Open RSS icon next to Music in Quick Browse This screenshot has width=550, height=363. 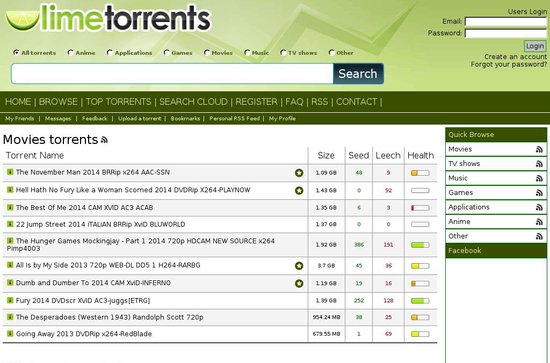(539, 179)
